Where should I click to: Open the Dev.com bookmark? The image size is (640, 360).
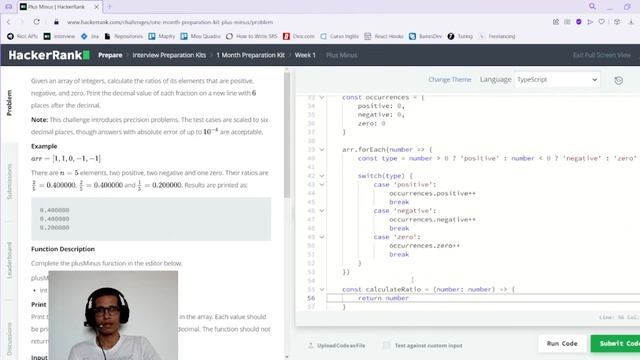(299, 36)
